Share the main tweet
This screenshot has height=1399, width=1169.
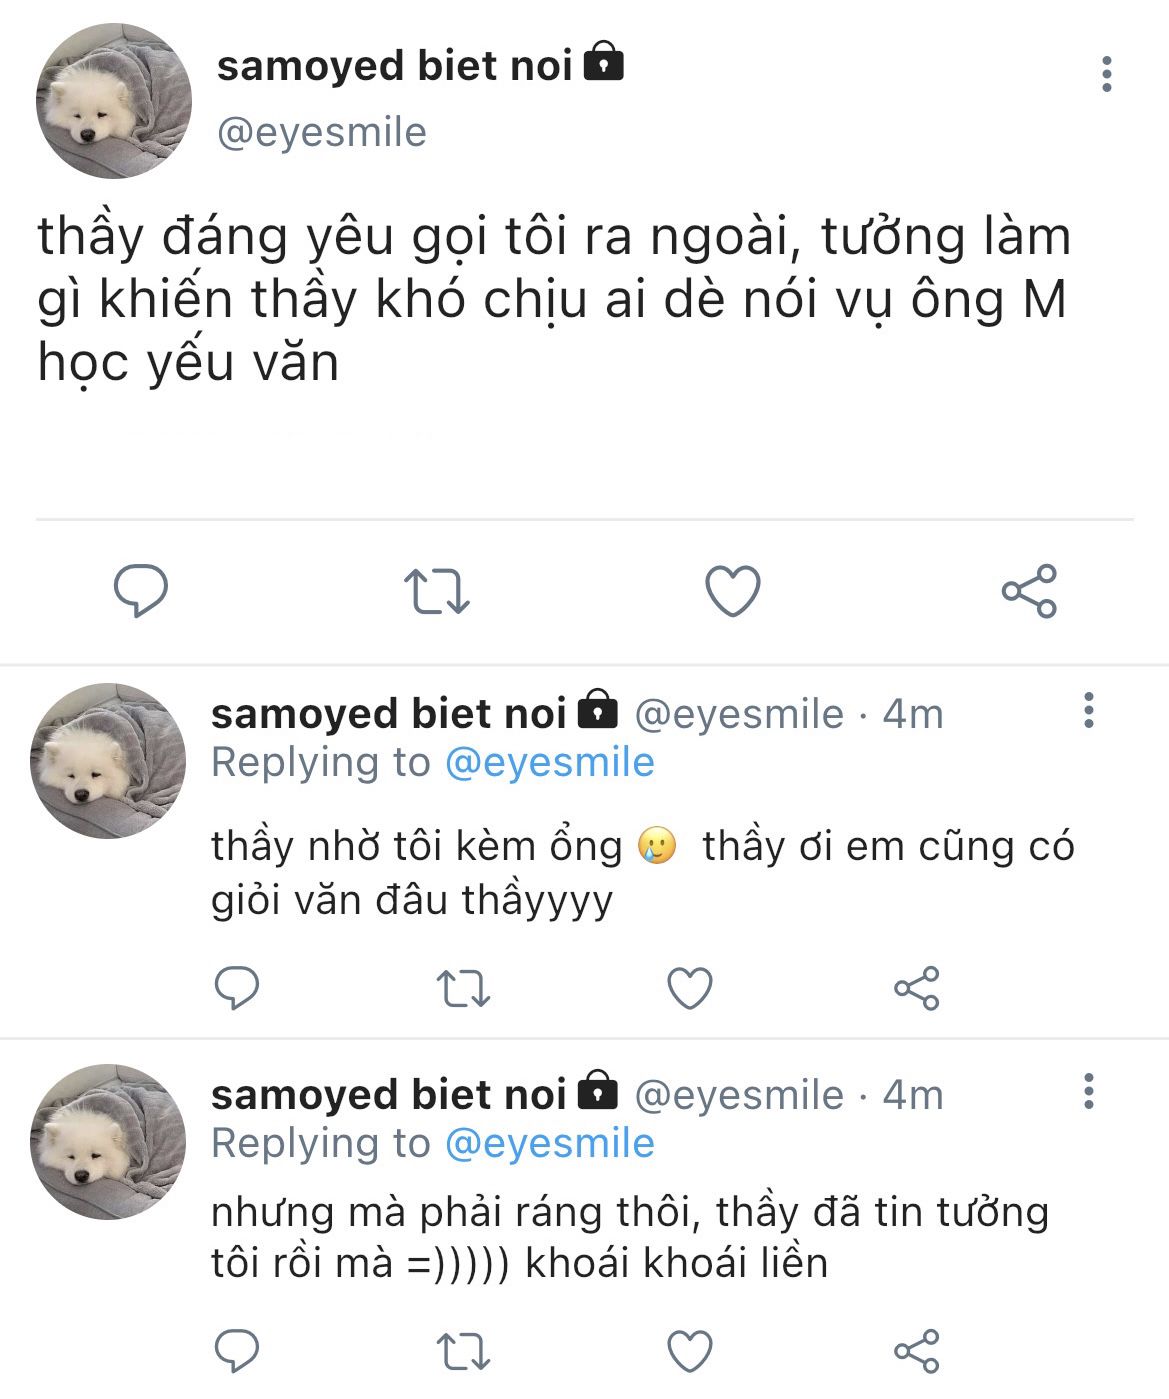pyautogui.click(x=1029, y=590)
